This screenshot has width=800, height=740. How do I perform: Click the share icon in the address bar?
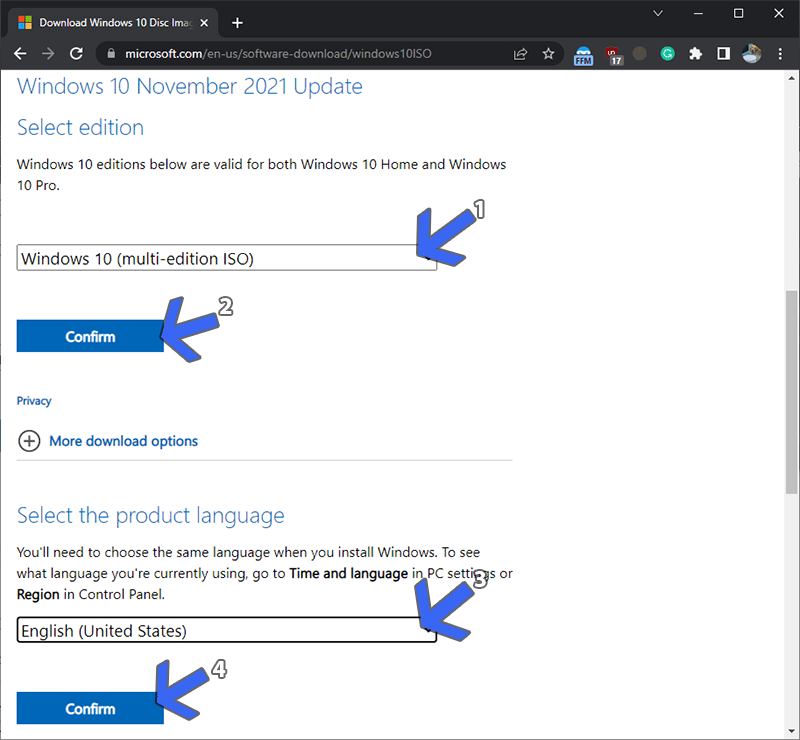coord(520,55)
